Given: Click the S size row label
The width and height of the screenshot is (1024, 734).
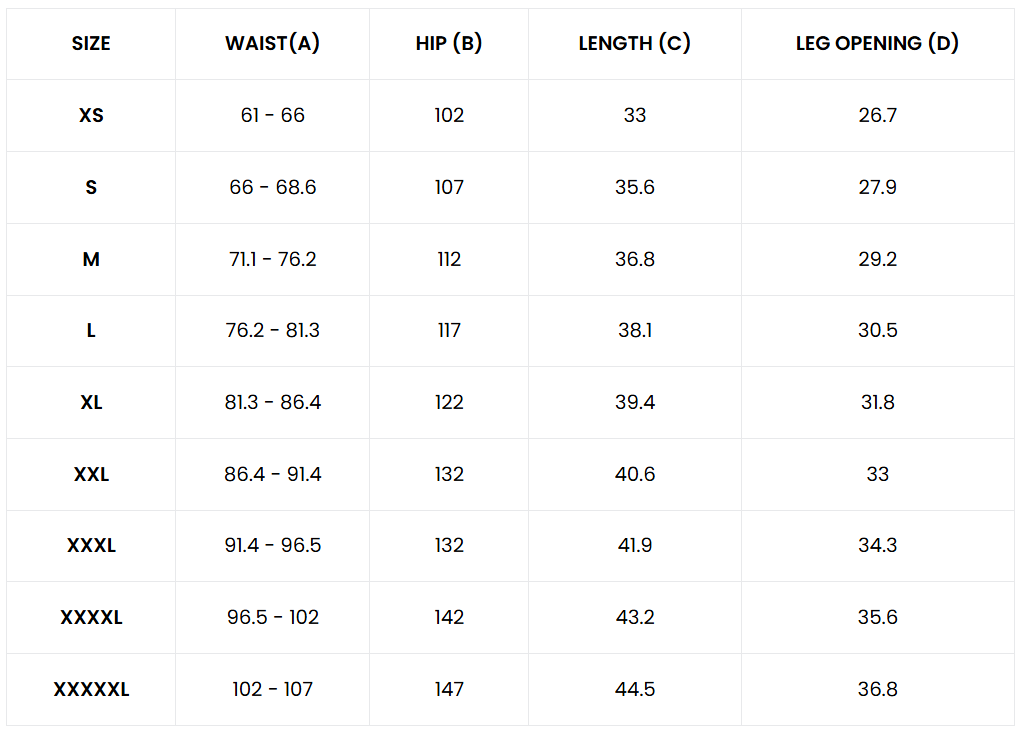Looking at the screenshot, I should coord(91,187).
